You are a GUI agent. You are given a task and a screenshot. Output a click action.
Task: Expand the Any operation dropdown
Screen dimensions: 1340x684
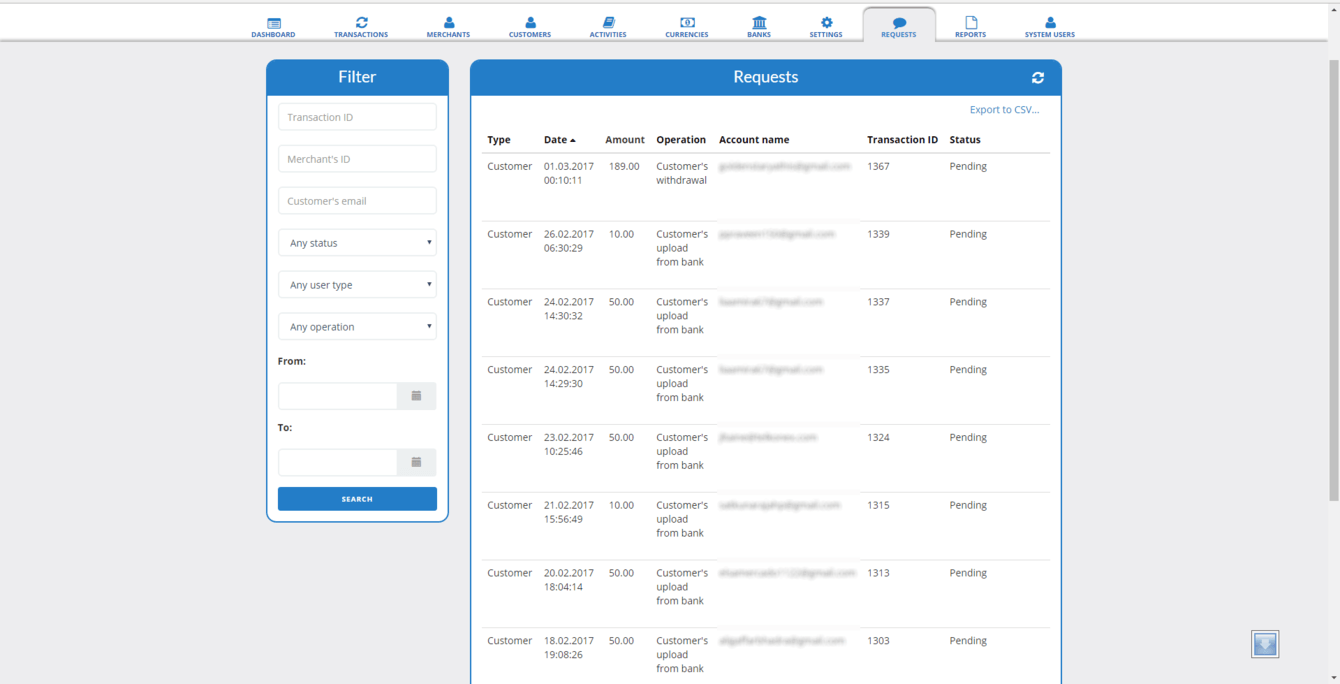point(357,327)
